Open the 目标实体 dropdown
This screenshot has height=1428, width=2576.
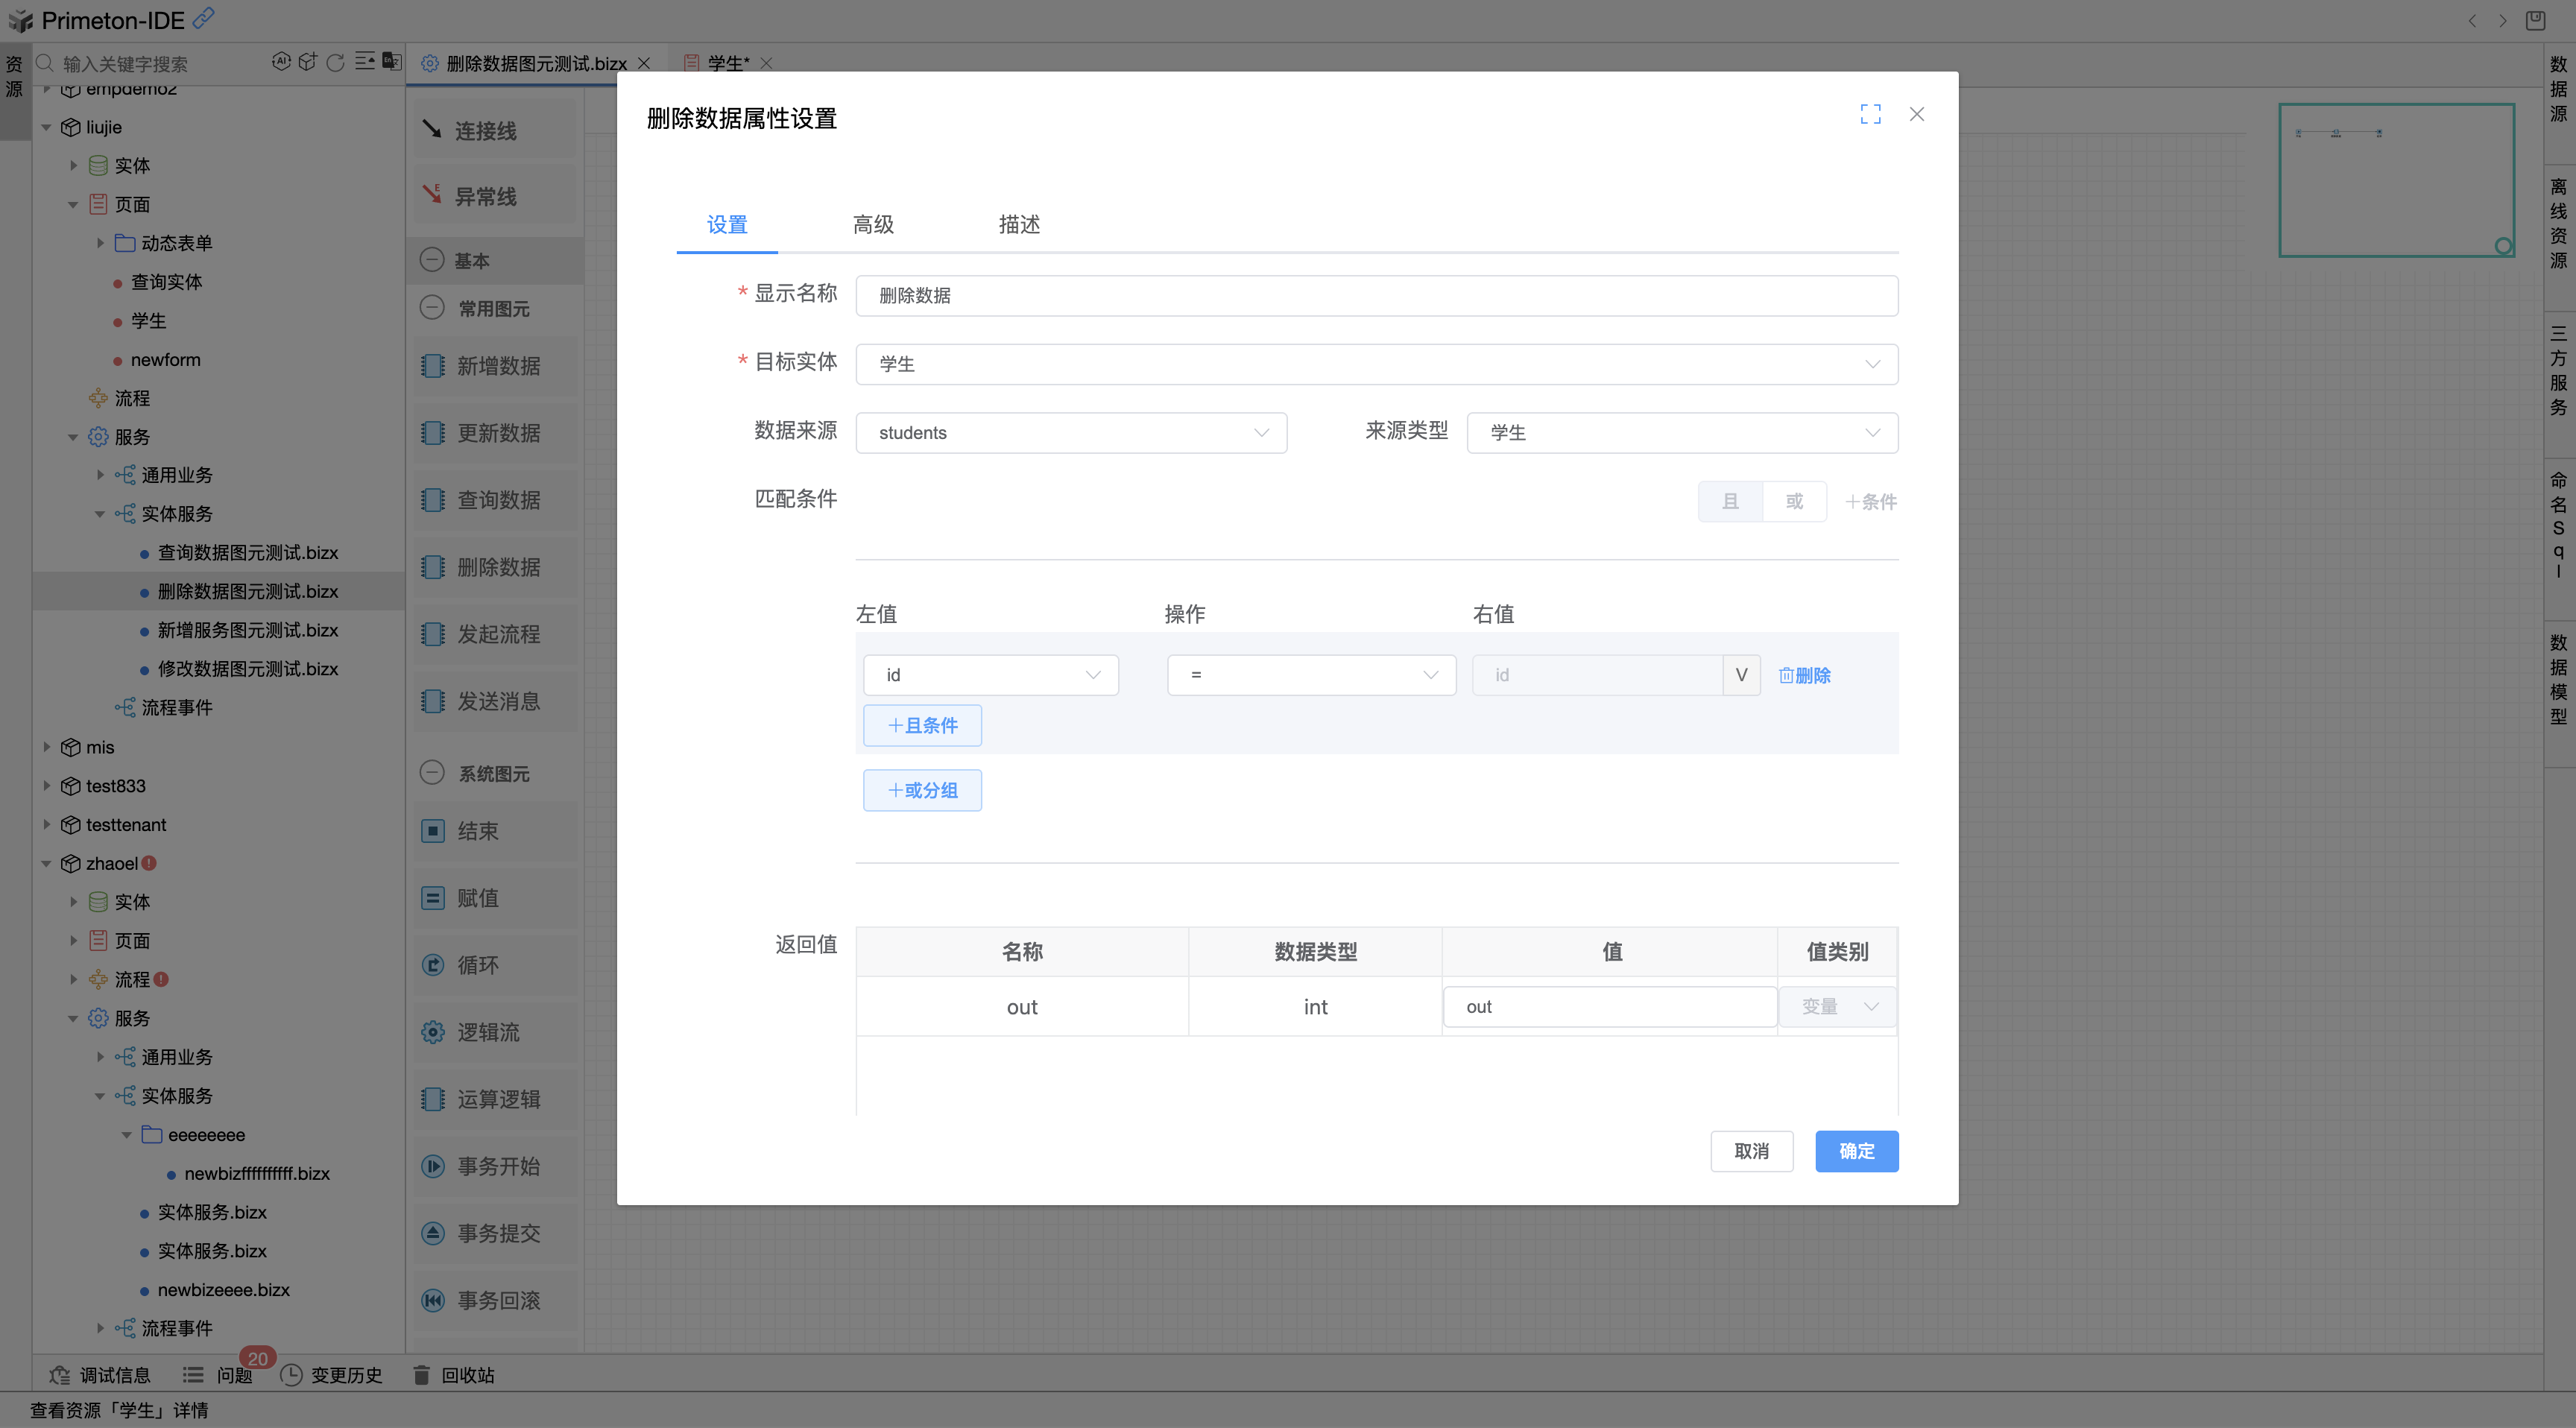pos(1376,364)
